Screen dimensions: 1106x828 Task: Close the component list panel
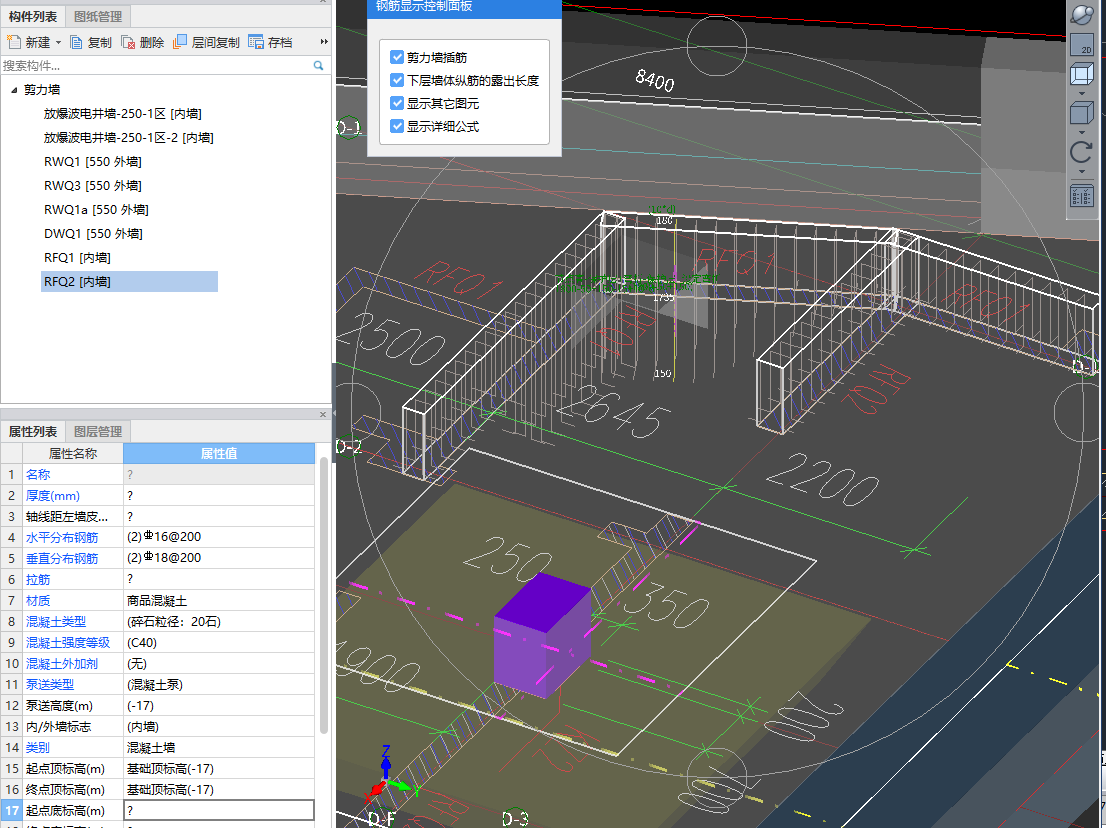tap(323, 1)
